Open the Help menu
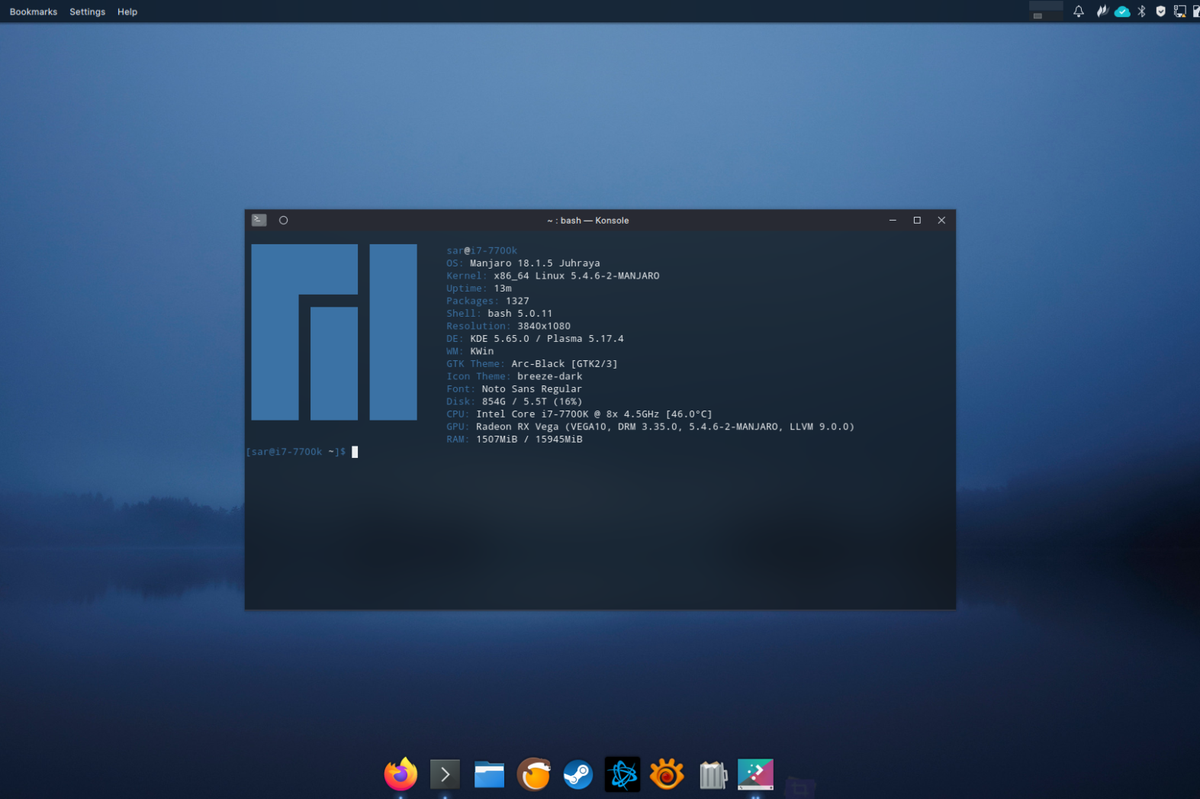This screenshot has width=1200, height=799. click(127, 11)
